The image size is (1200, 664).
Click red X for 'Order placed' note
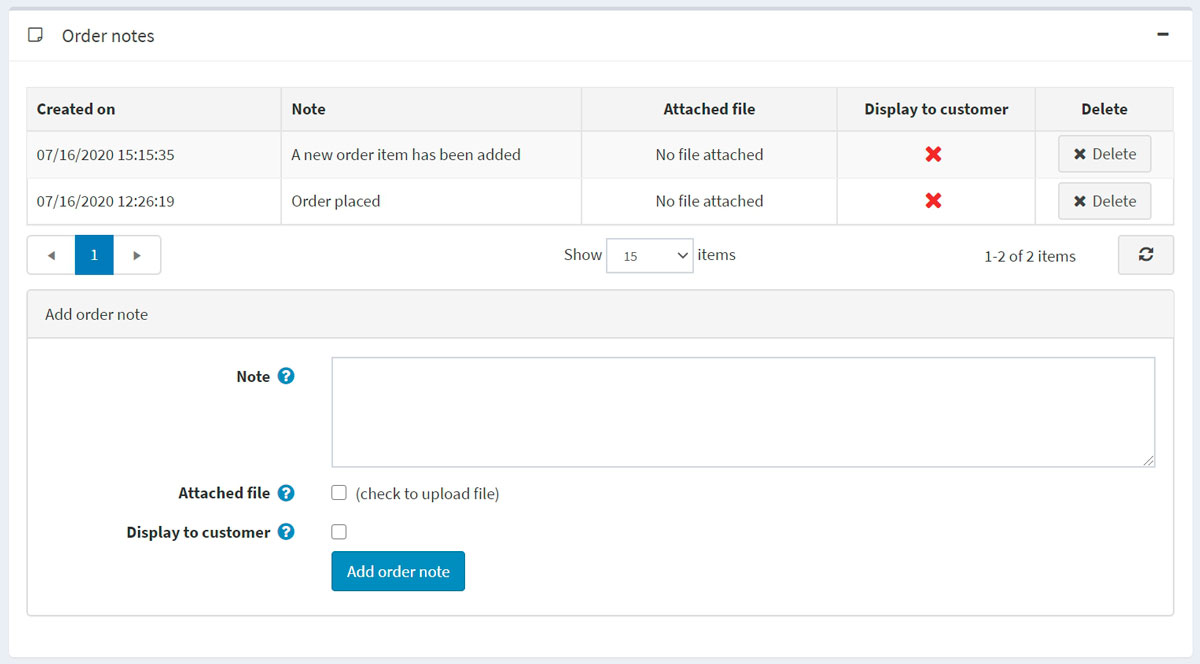click(933, 201)
